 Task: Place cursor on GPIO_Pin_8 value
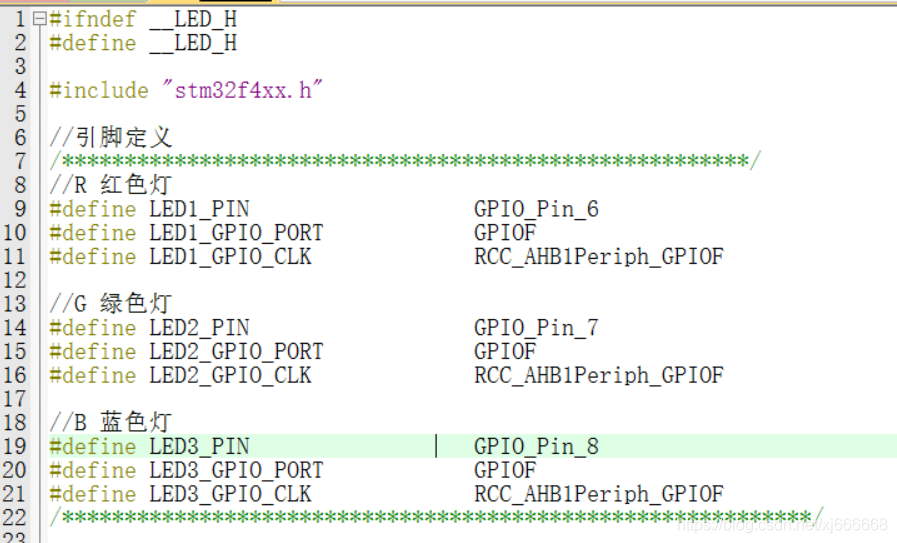coord(536,446)
